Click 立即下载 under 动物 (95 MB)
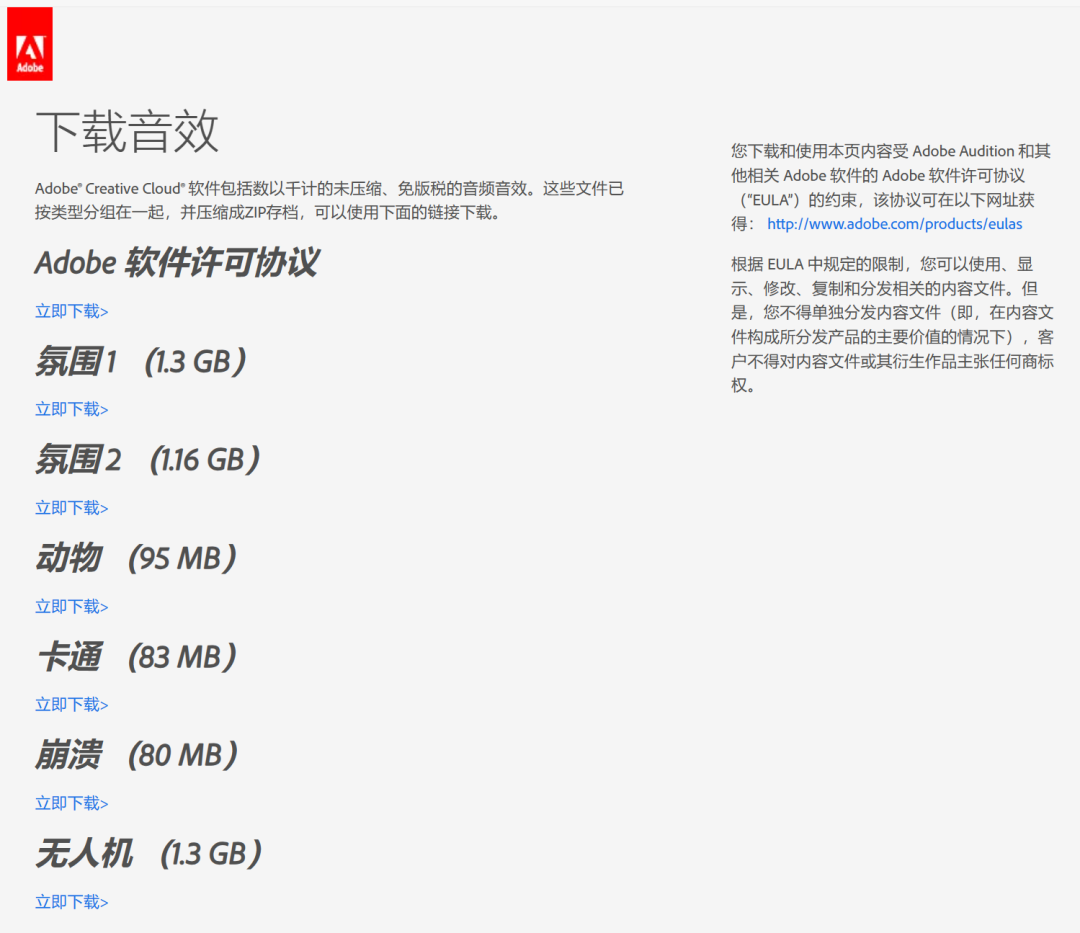The height and width of the screenshot is (933, 1080). pos(72,606)
